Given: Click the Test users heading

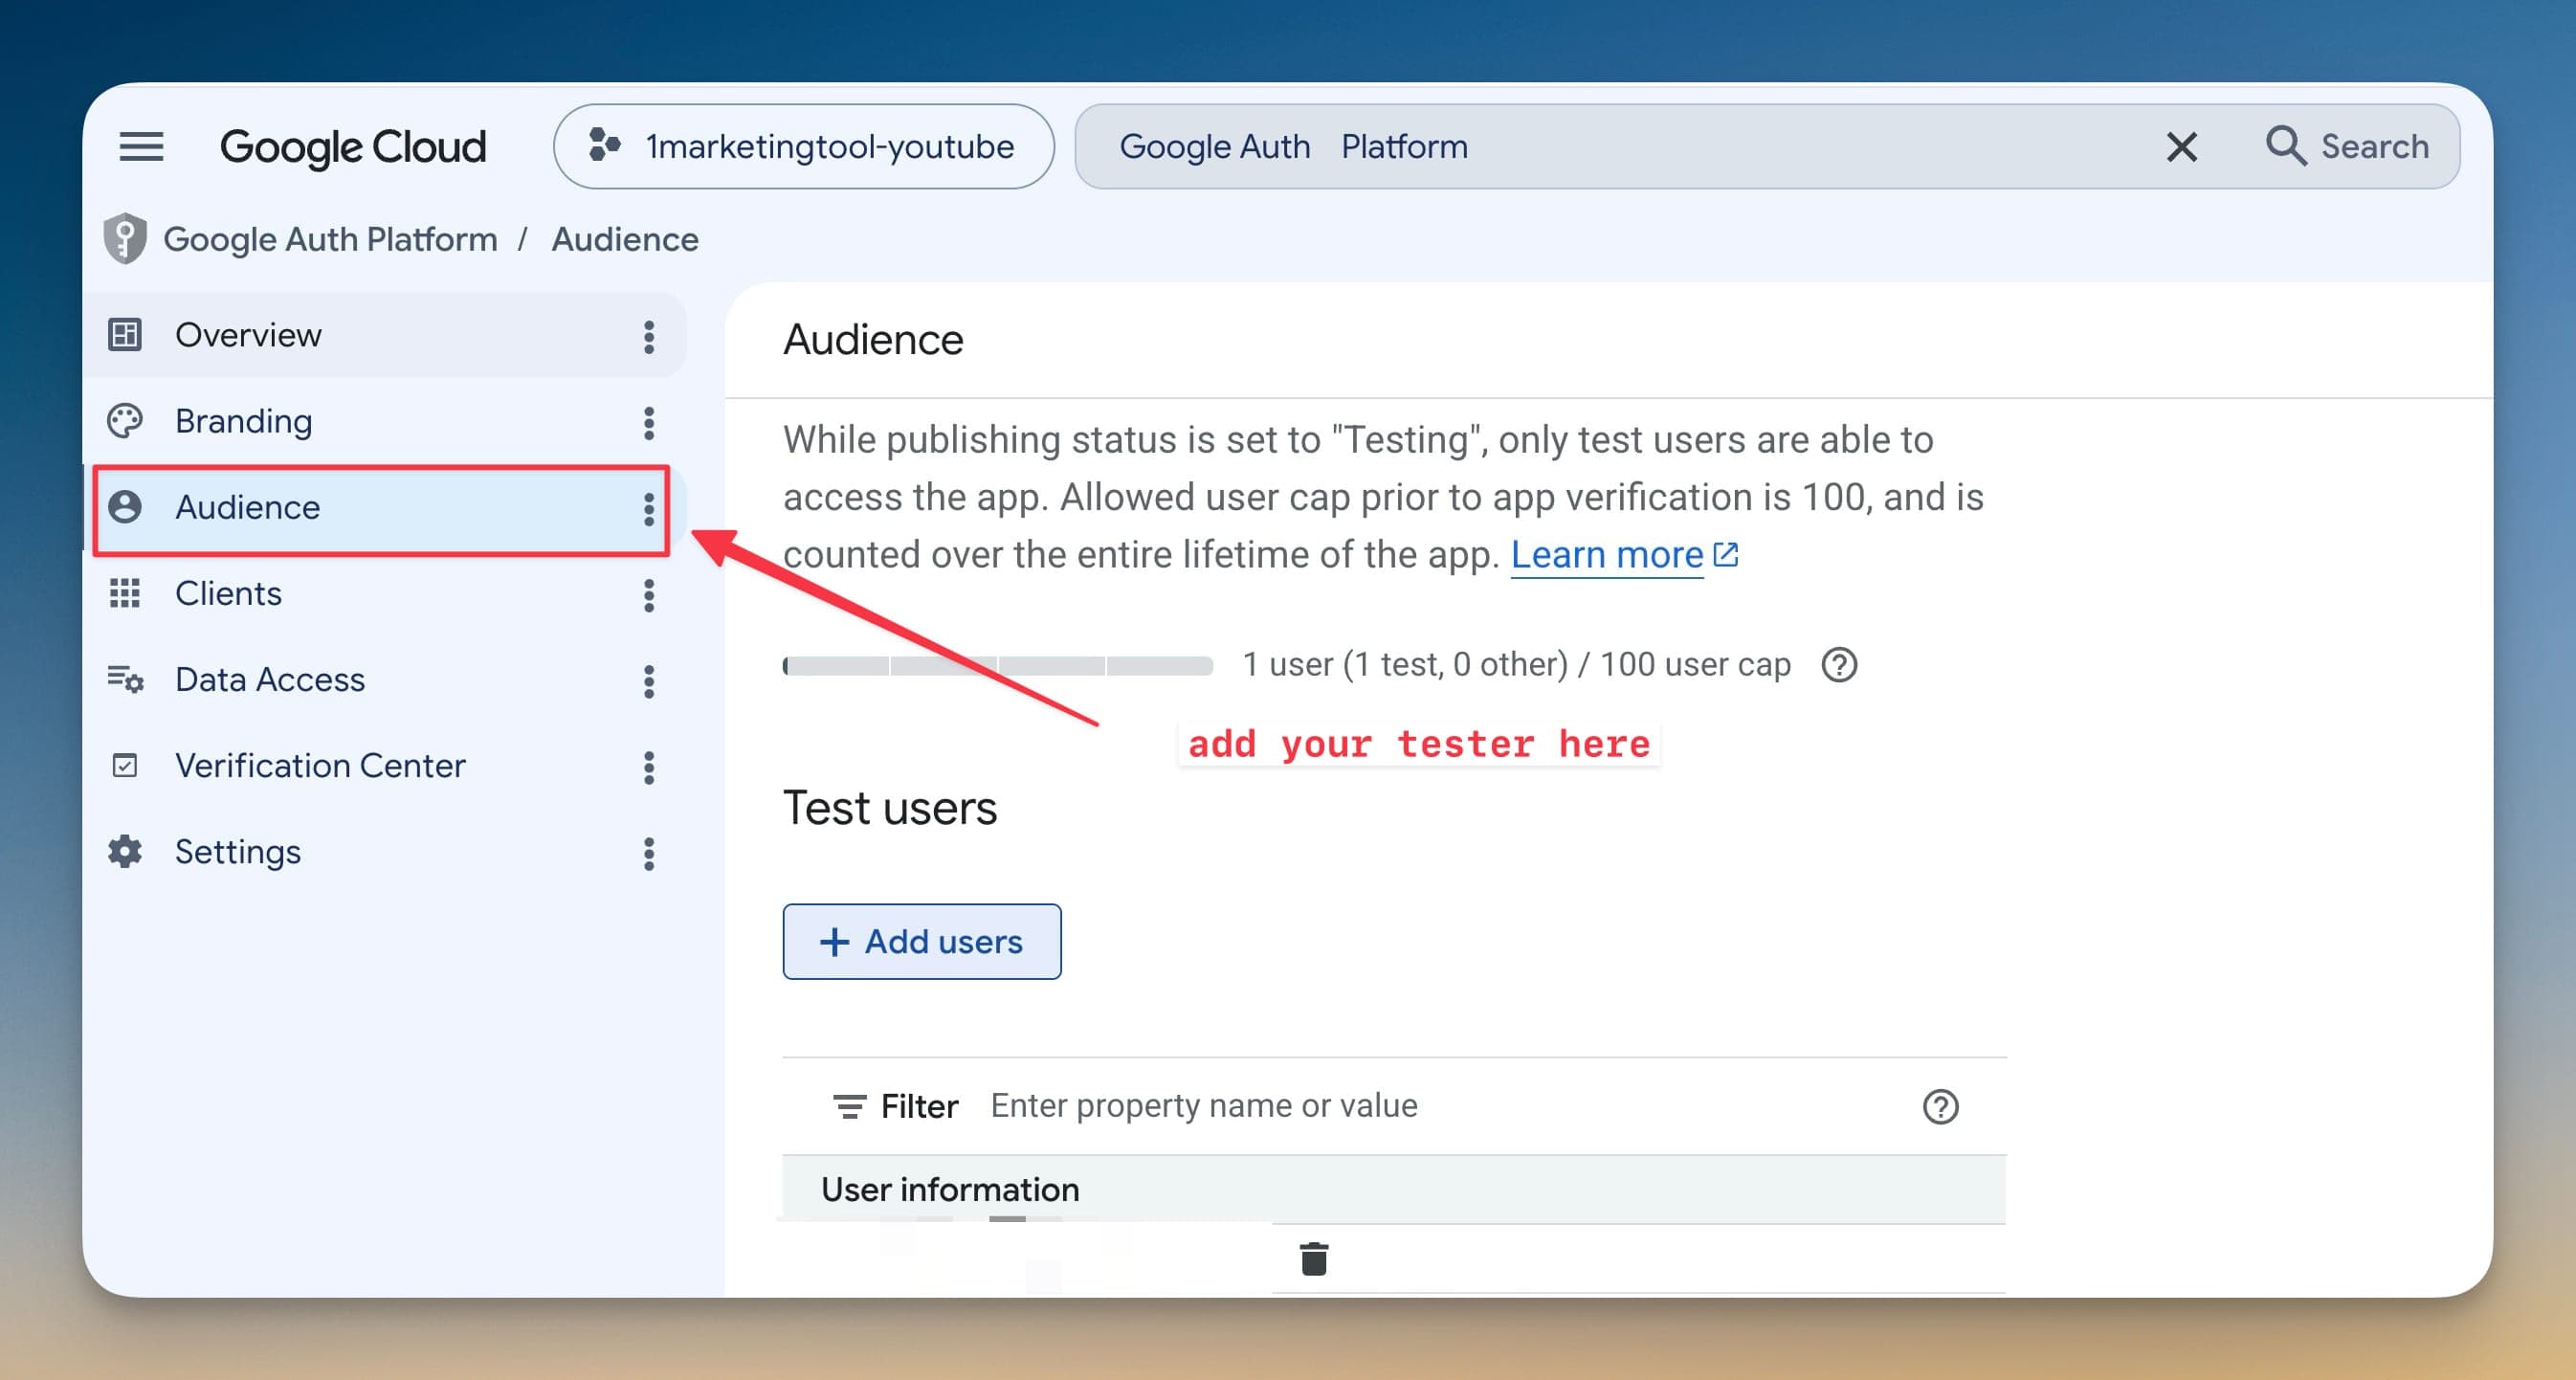Looking at the screenshot, I should 890,808.
